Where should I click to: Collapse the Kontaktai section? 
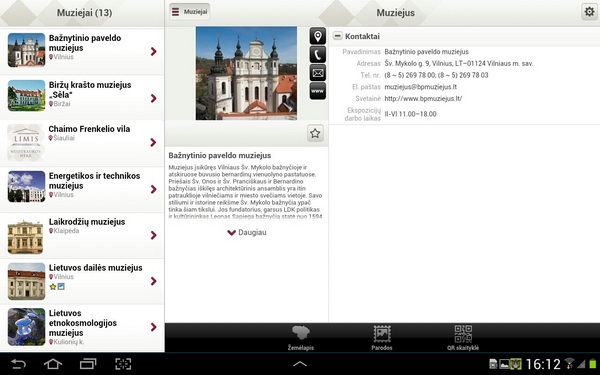(x=338, y=36)
